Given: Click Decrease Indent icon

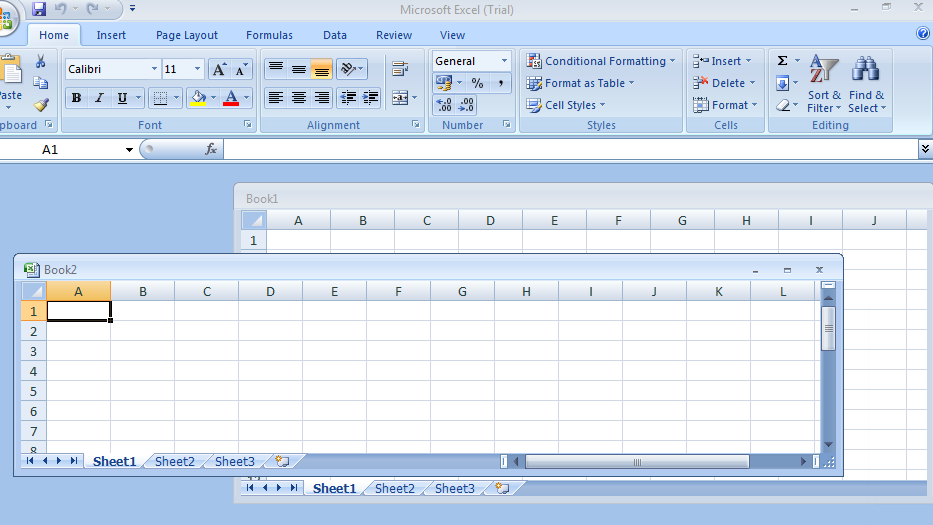Looking at the screenshot, I should [348, 98].
